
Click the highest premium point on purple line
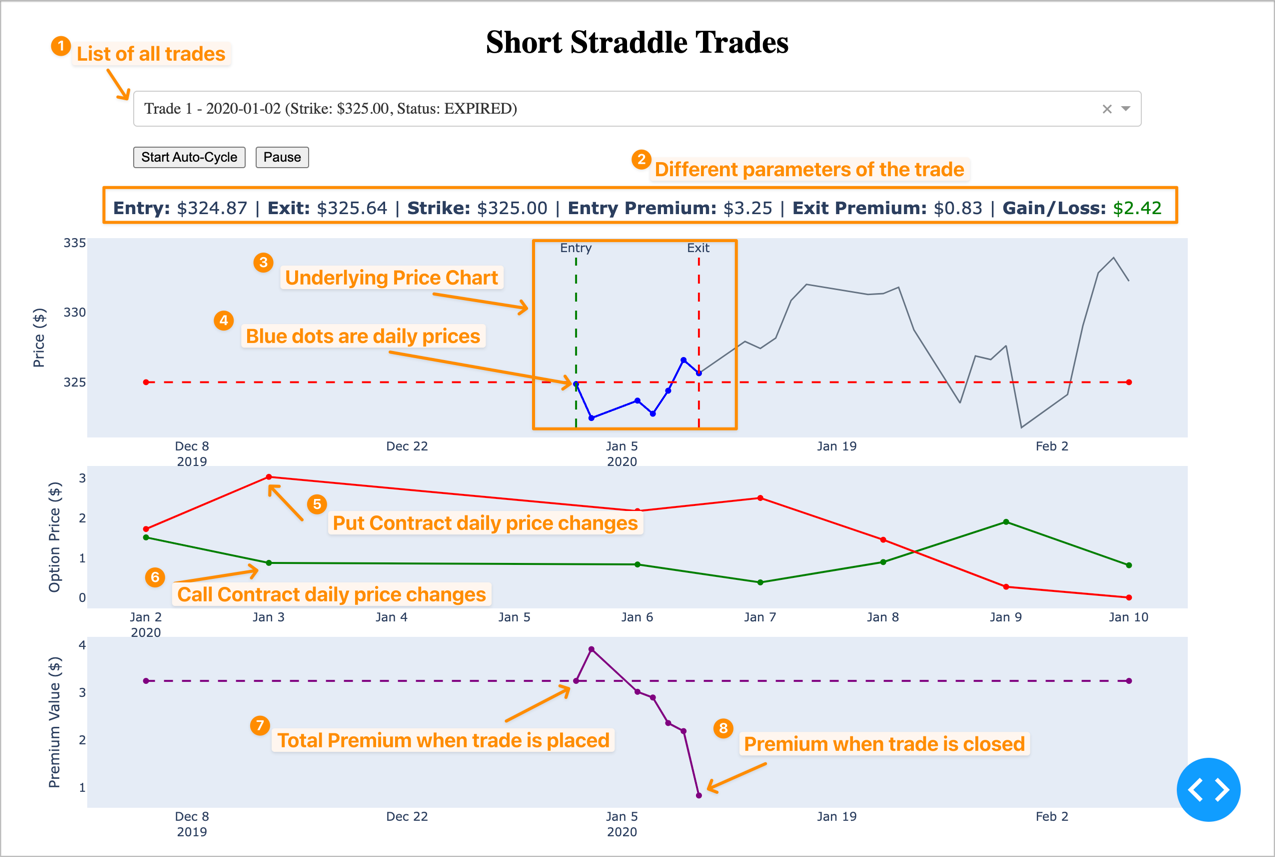(x=592, y=649)
